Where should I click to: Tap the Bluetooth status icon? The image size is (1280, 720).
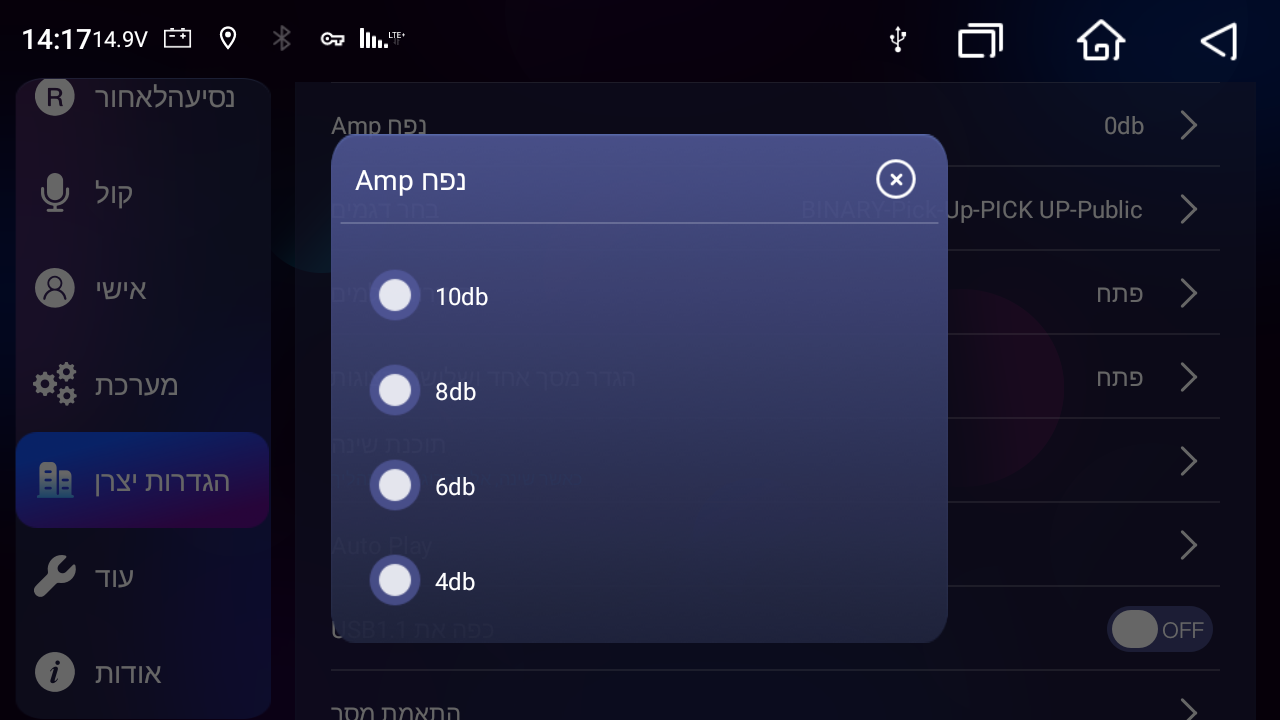click(282, 39)
